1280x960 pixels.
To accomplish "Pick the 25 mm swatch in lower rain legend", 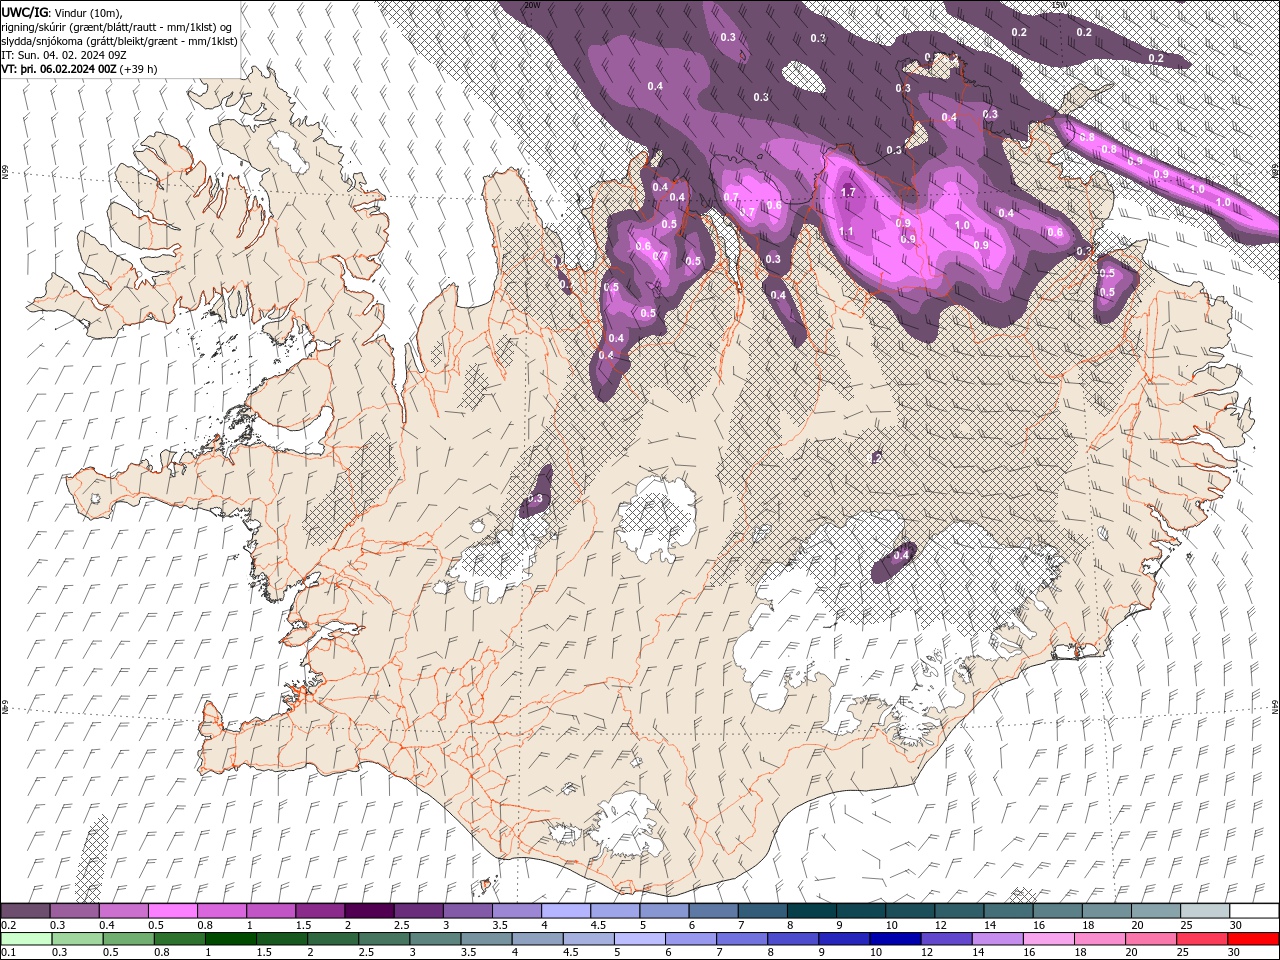I will pos(1201,938).
